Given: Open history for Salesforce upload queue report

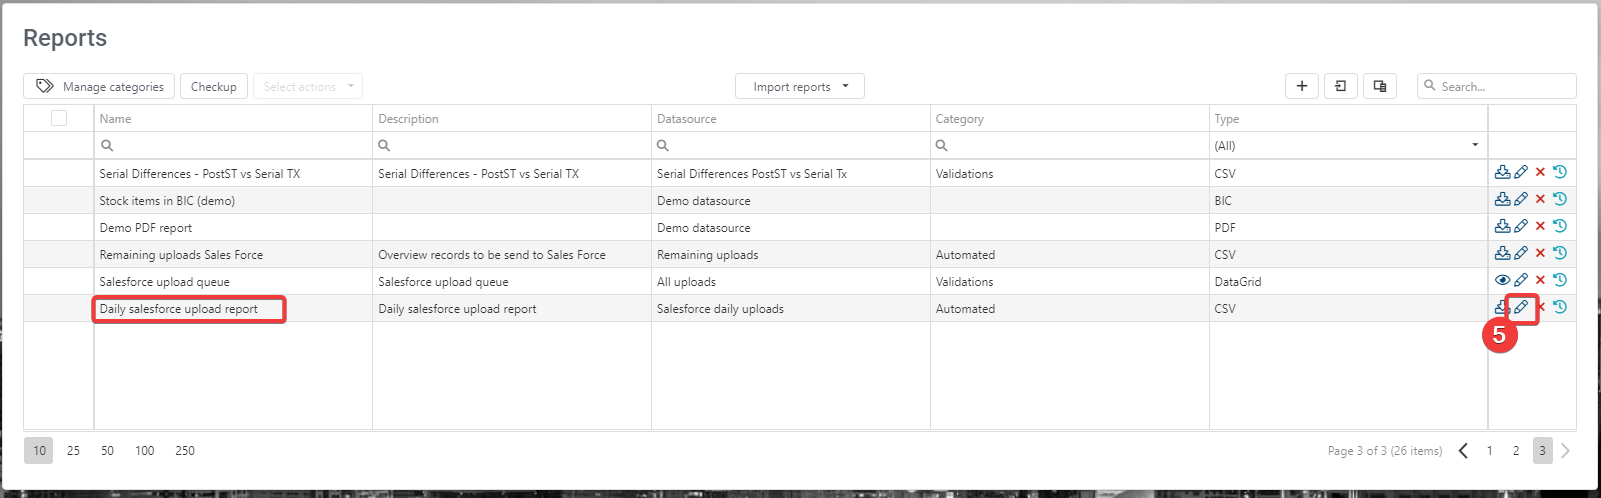Looking at the screenshot, I should point(1559,280).
